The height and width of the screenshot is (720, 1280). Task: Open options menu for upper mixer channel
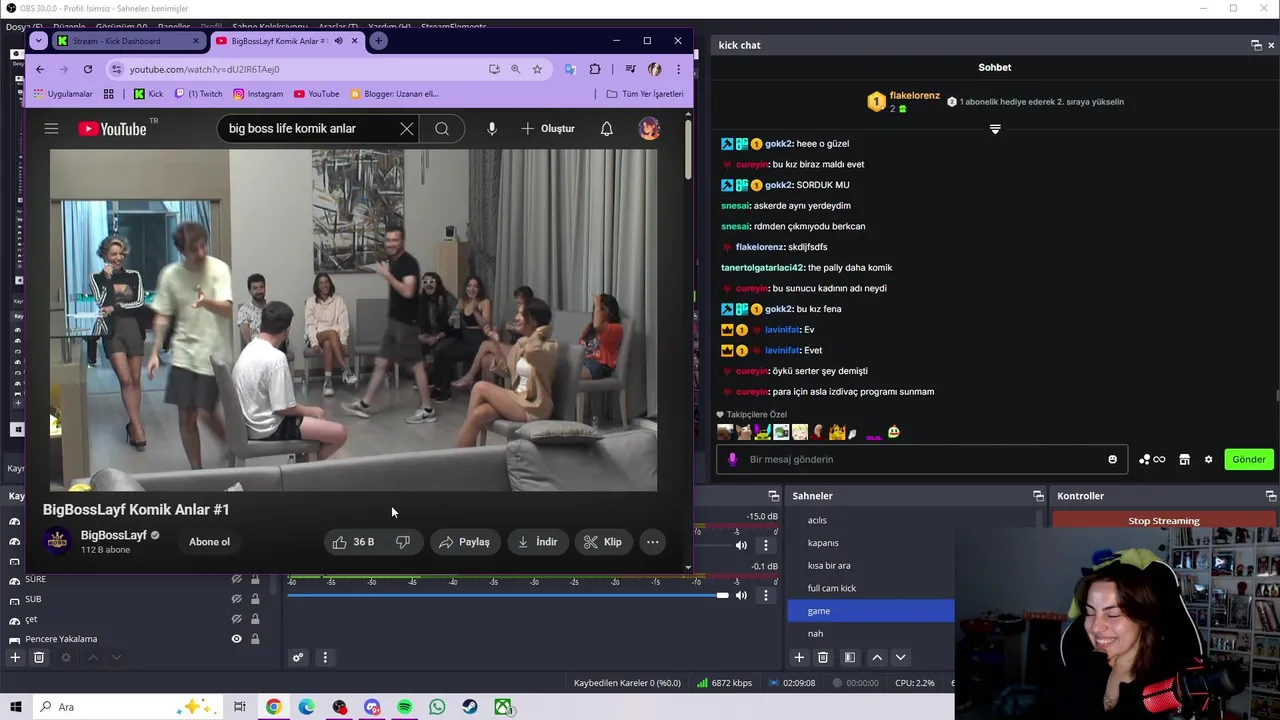tap(766, 545)
